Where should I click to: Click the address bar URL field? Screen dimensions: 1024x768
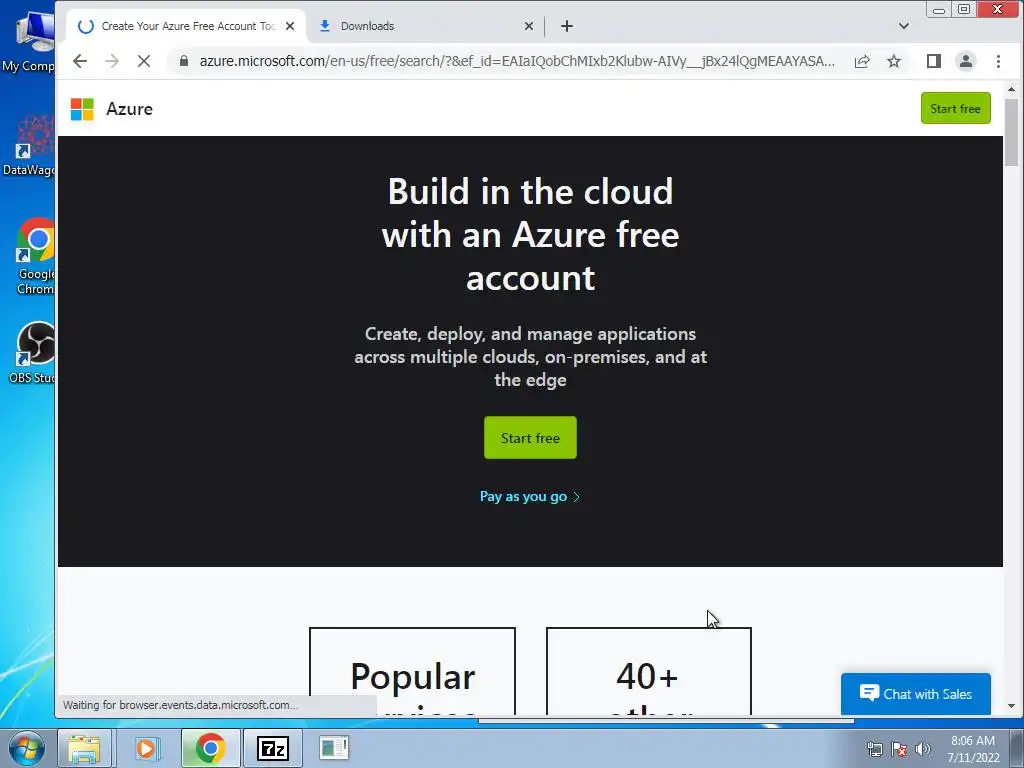click(516, 61)
